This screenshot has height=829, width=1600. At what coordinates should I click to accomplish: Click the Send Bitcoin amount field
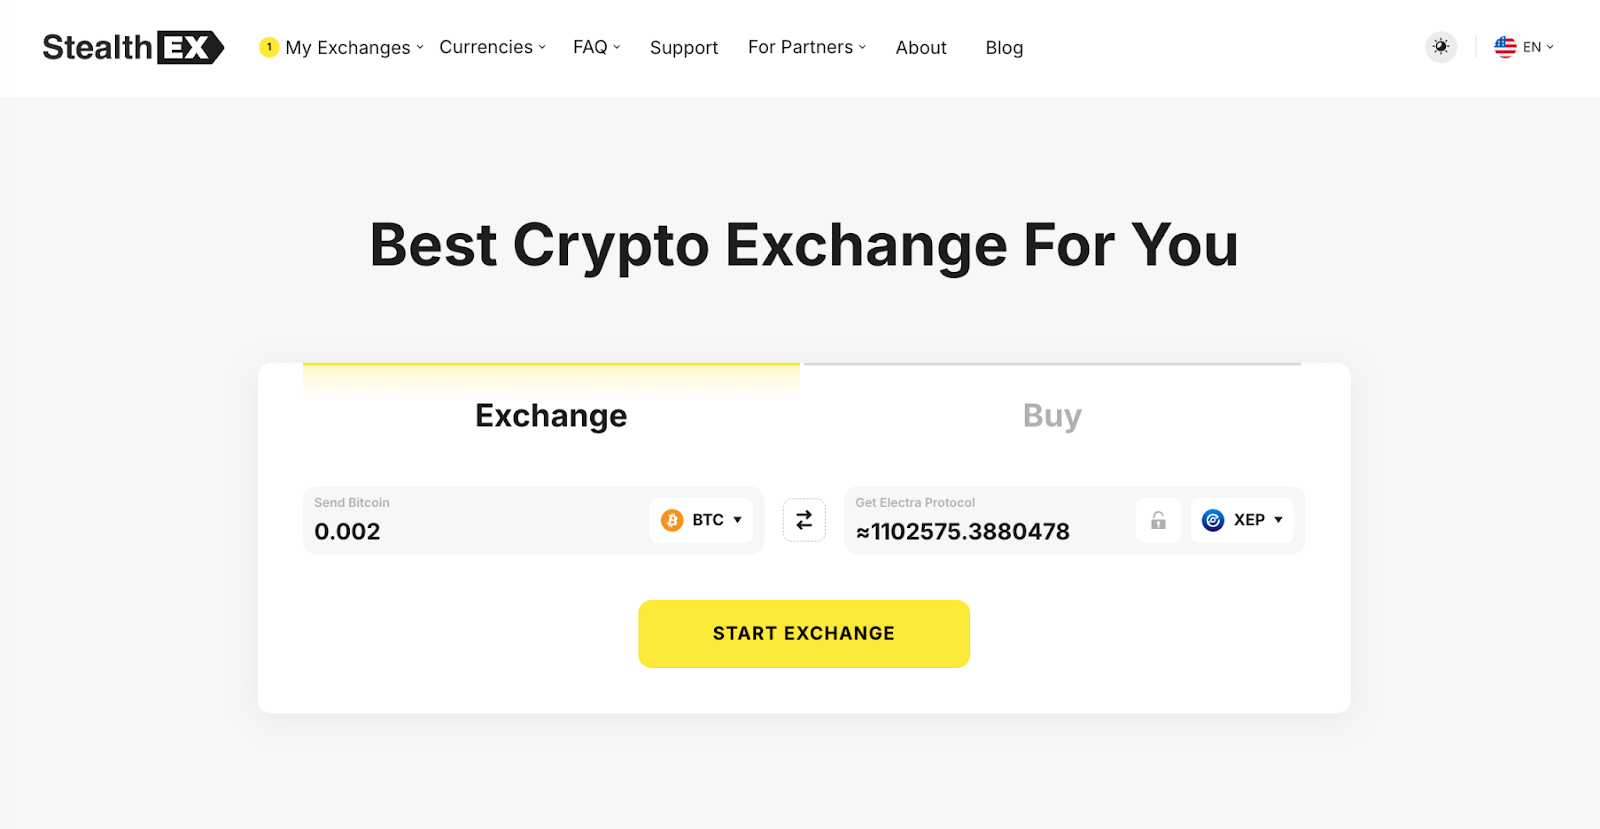coord(470,531)
